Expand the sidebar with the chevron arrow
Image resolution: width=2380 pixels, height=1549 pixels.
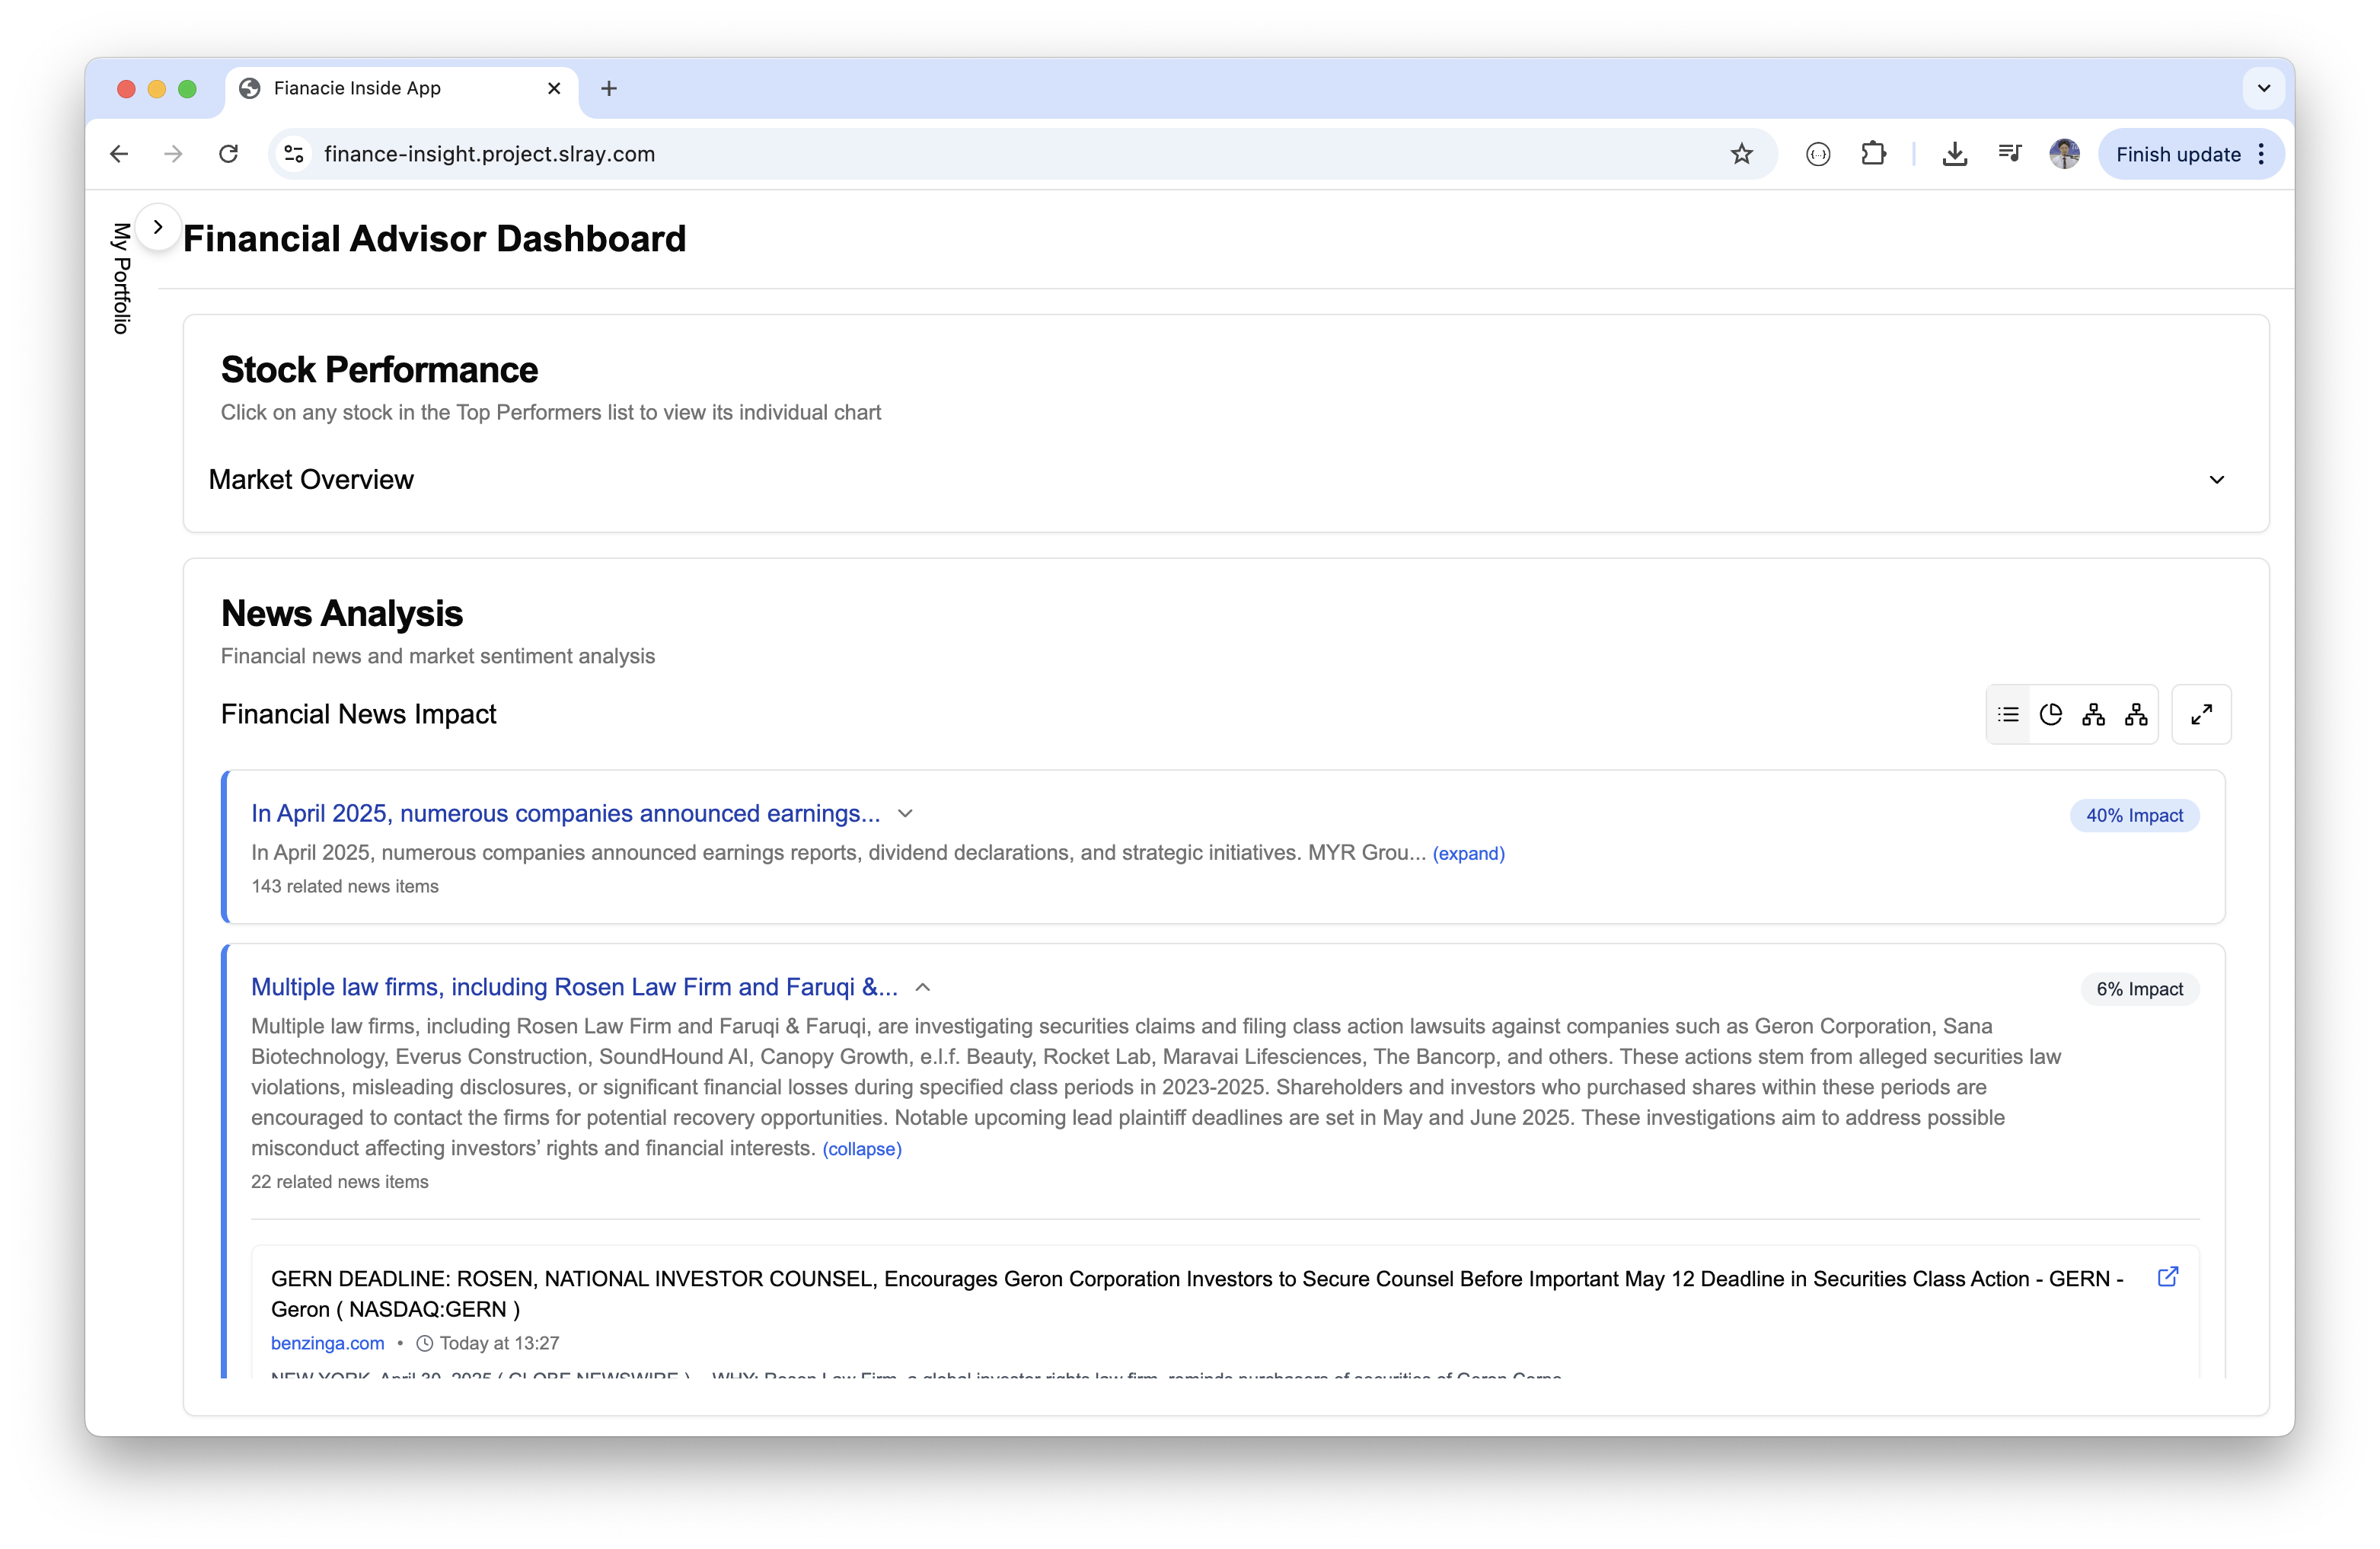[x=158, y=226]
